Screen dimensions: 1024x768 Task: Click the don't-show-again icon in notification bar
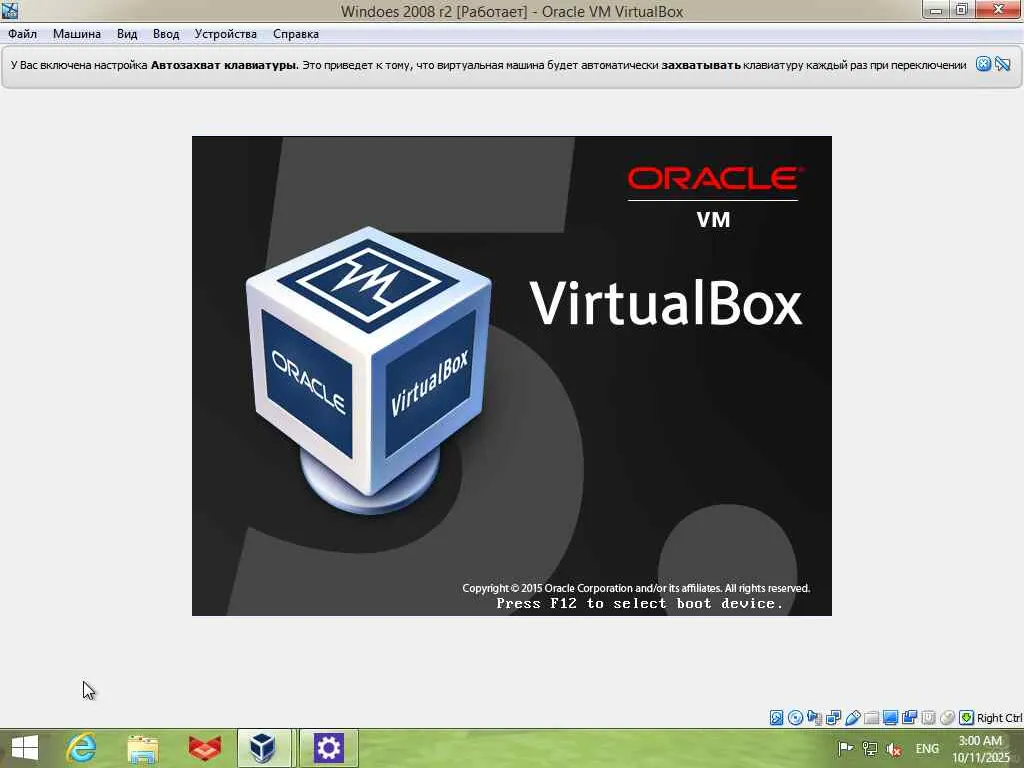tap(1003, 64)
